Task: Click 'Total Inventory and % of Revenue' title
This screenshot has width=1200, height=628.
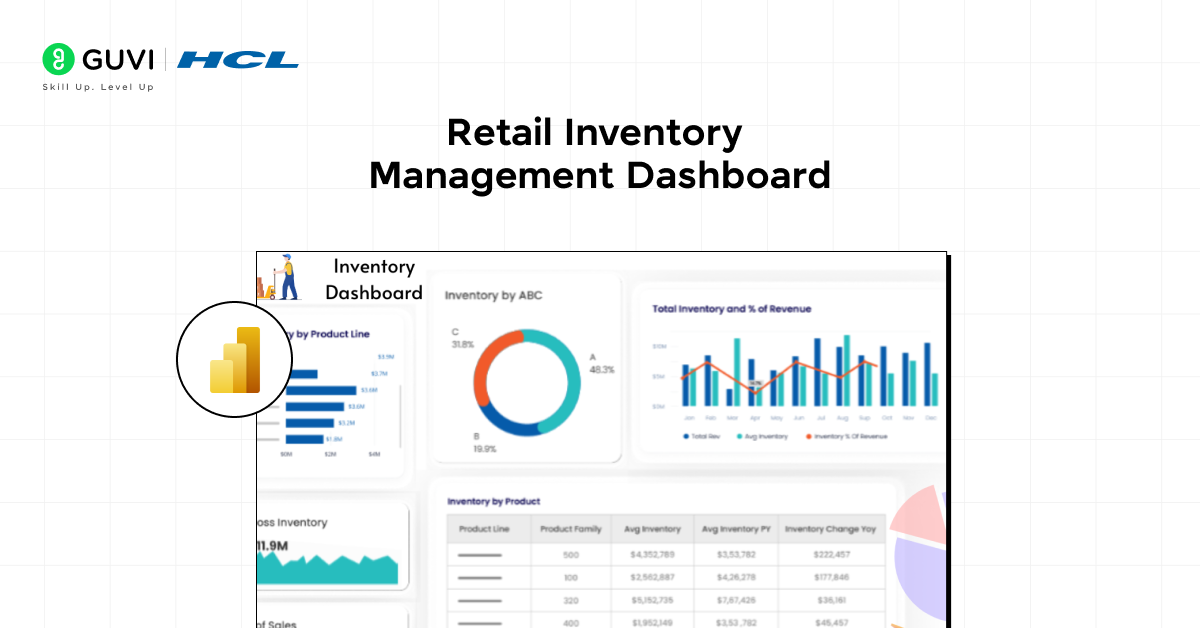Action: coord(732,309)
